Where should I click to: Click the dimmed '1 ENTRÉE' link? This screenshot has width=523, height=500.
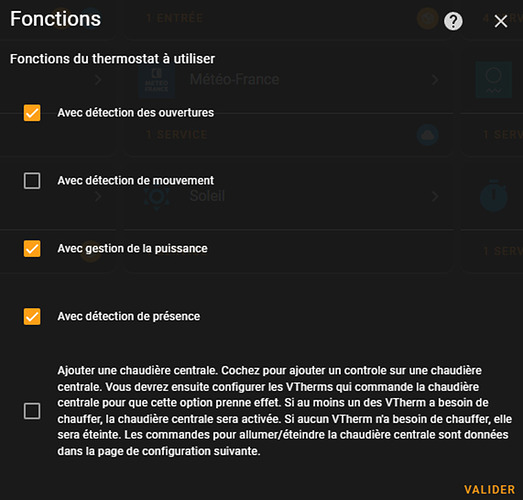click(x=175, y=18)
